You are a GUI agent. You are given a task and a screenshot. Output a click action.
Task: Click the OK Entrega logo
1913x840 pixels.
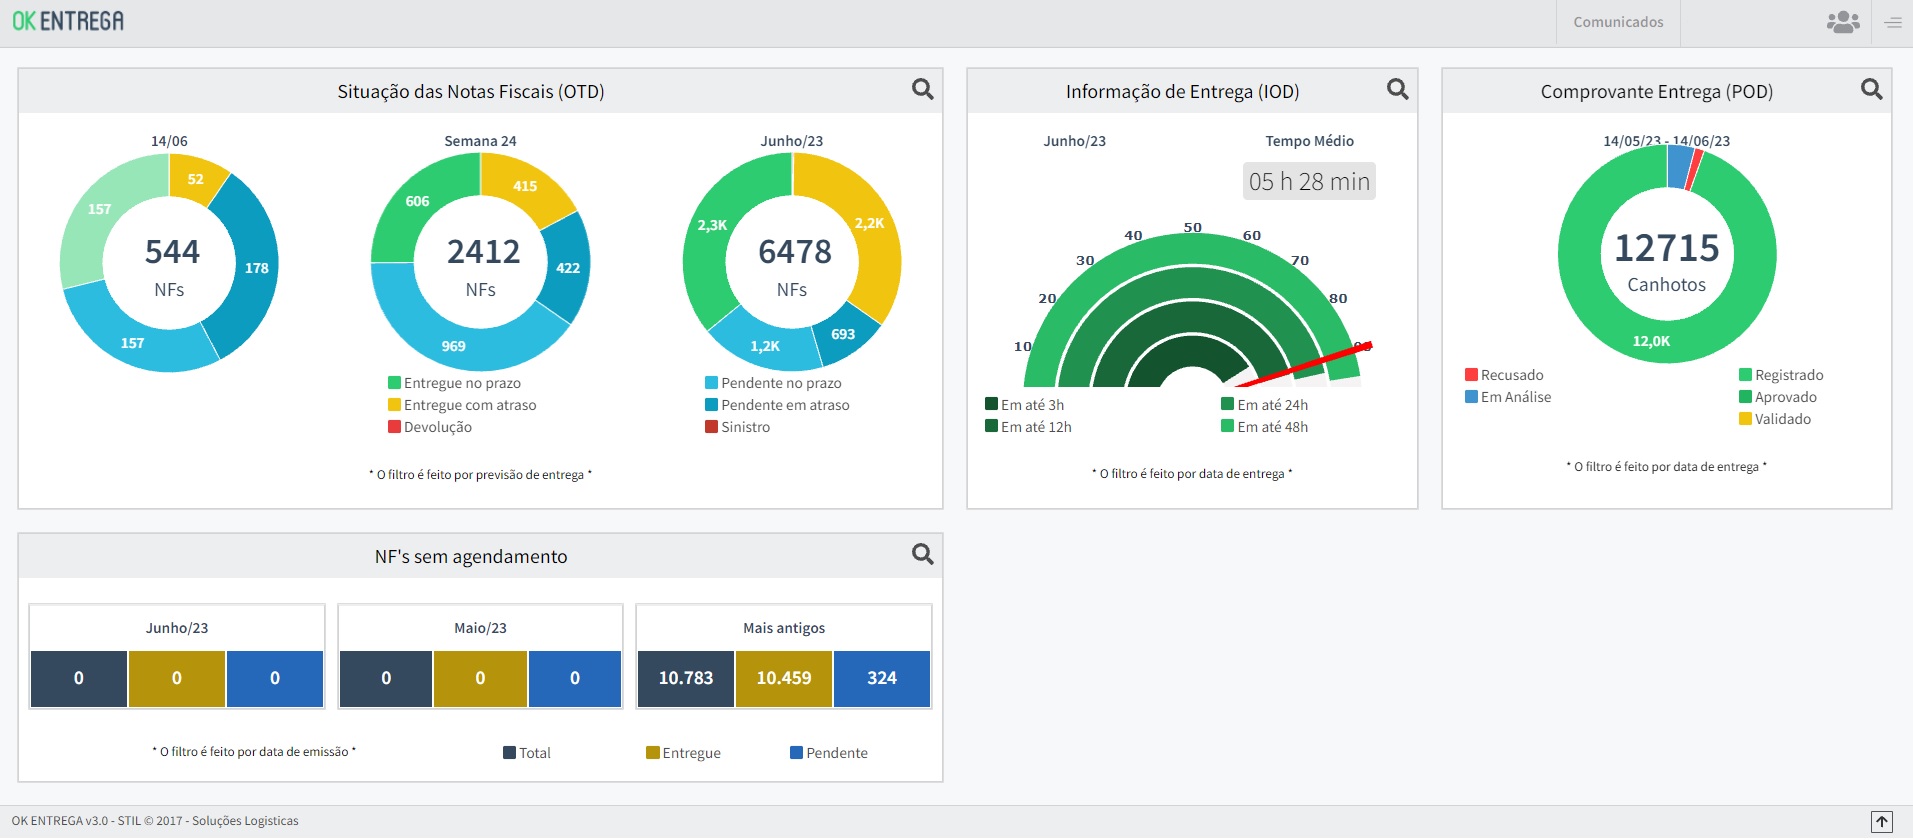click(68, 21)
